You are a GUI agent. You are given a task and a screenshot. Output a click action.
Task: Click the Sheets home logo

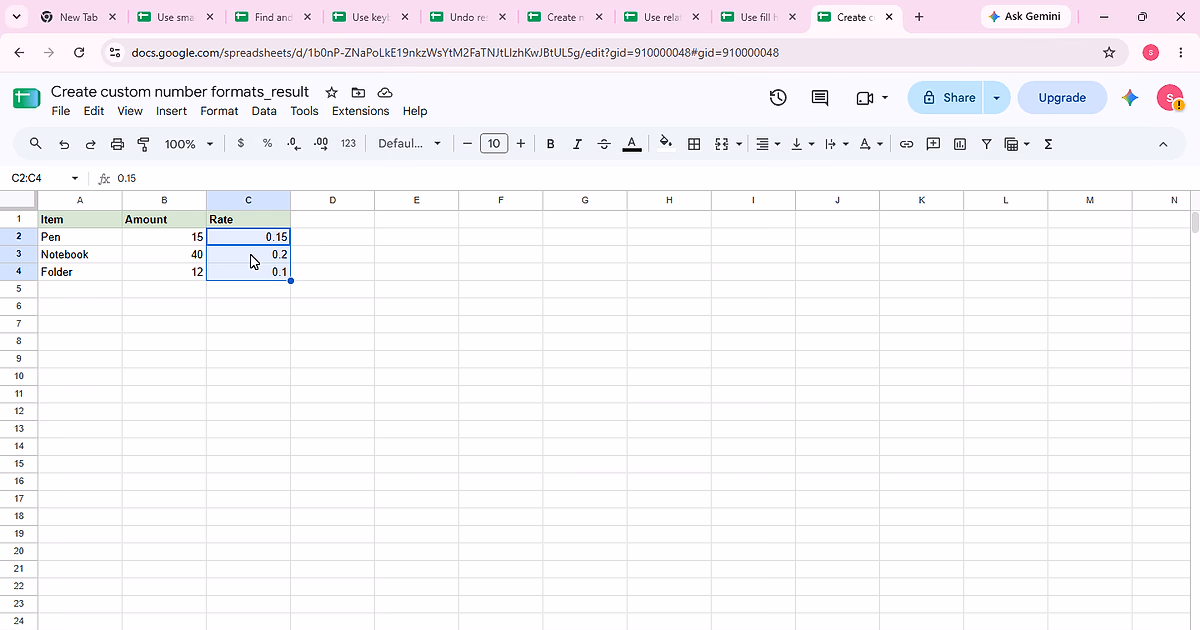[x=26, y=97]
